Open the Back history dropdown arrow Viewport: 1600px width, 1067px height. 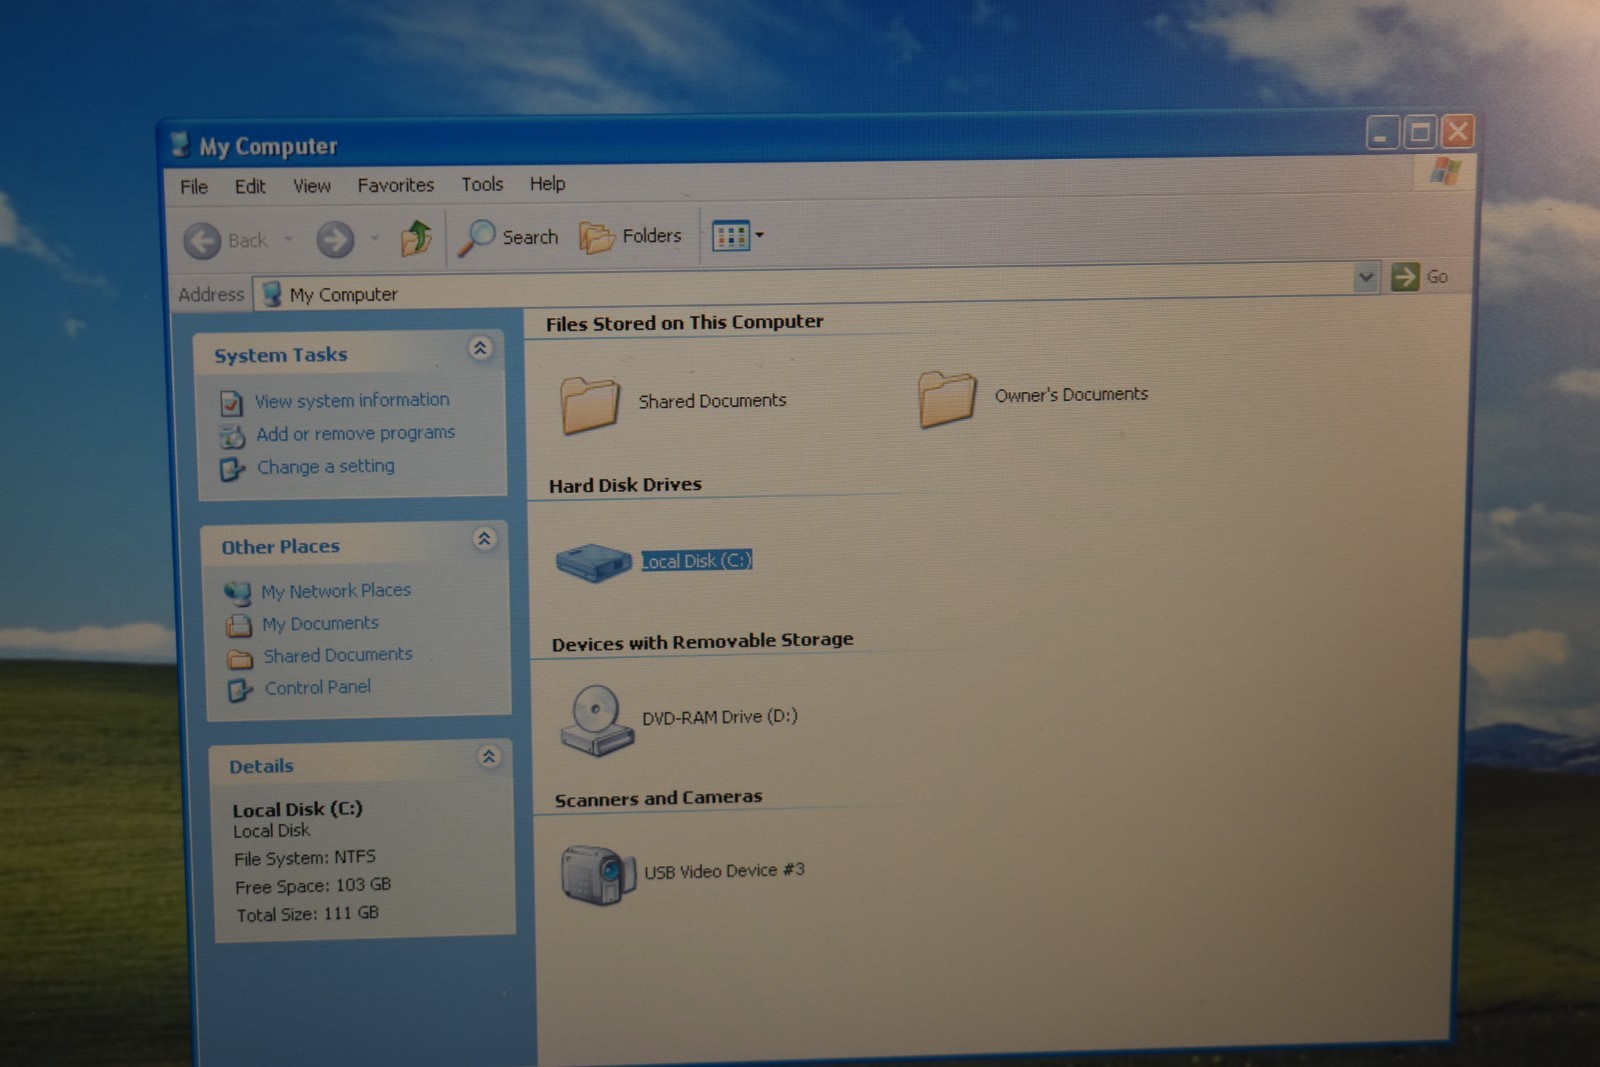point(288,239)
